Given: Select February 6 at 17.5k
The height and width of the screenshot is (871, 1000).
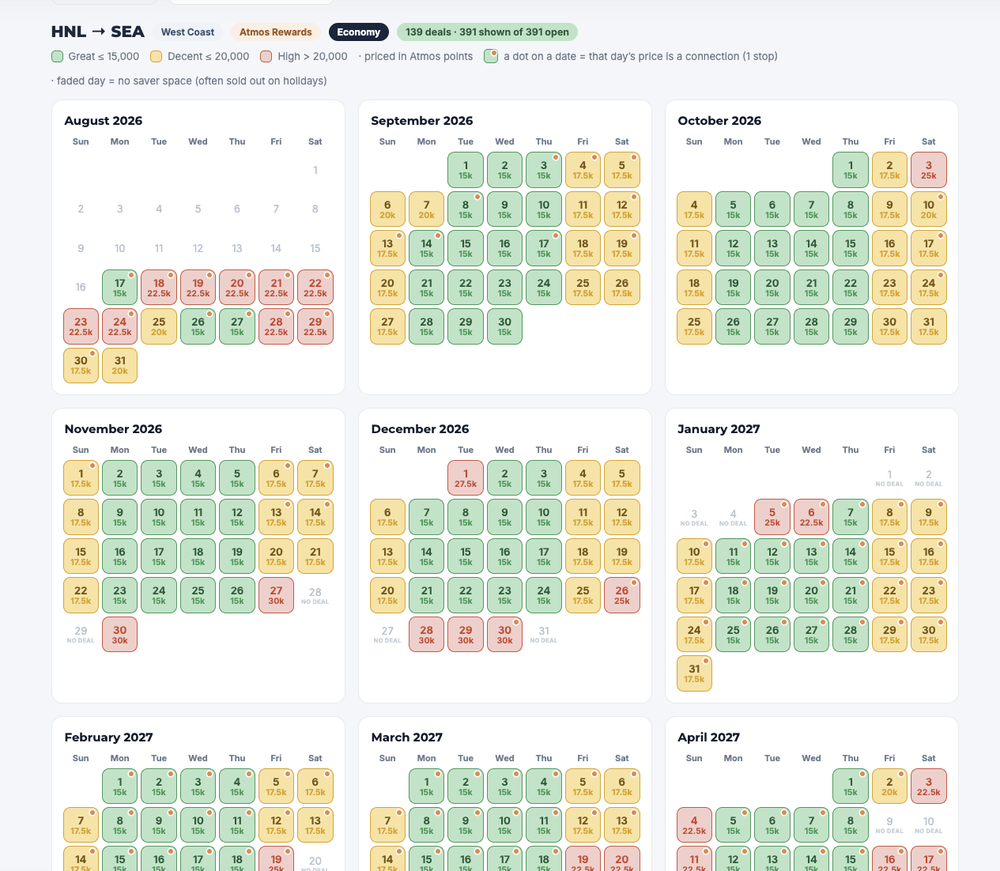Looking at the screenshot, I should pos(315,786).
